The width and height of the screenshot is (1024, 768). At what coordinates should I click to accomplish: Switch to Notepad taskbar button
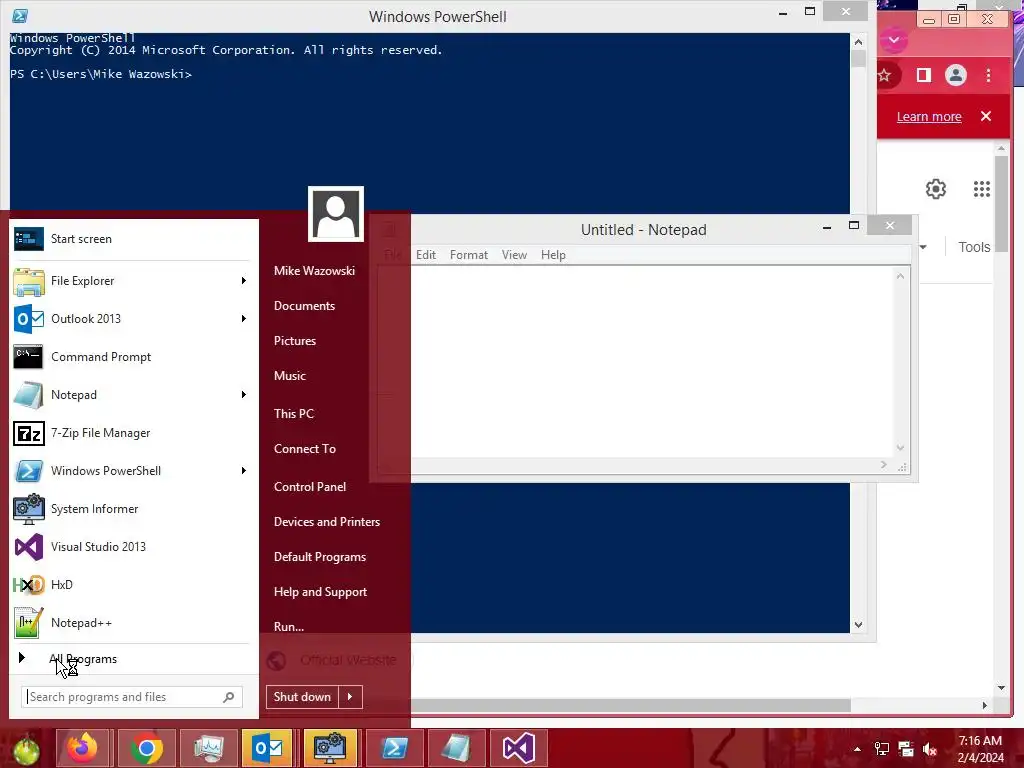[x=456, y=748]
